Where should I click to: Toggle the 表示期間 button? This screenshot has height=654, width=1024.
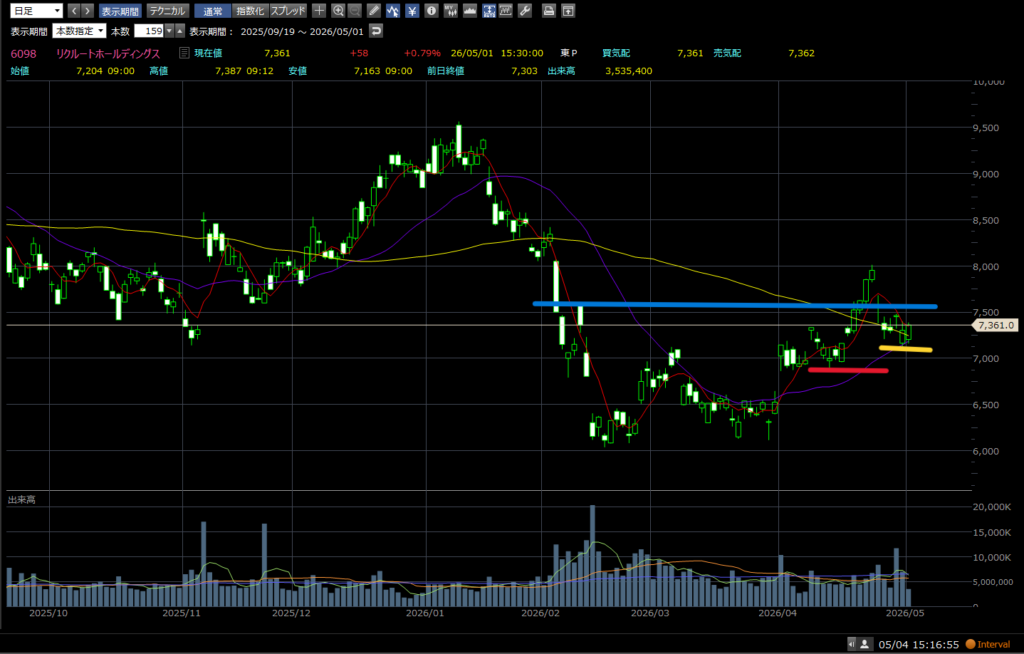[x=120, y=10]
